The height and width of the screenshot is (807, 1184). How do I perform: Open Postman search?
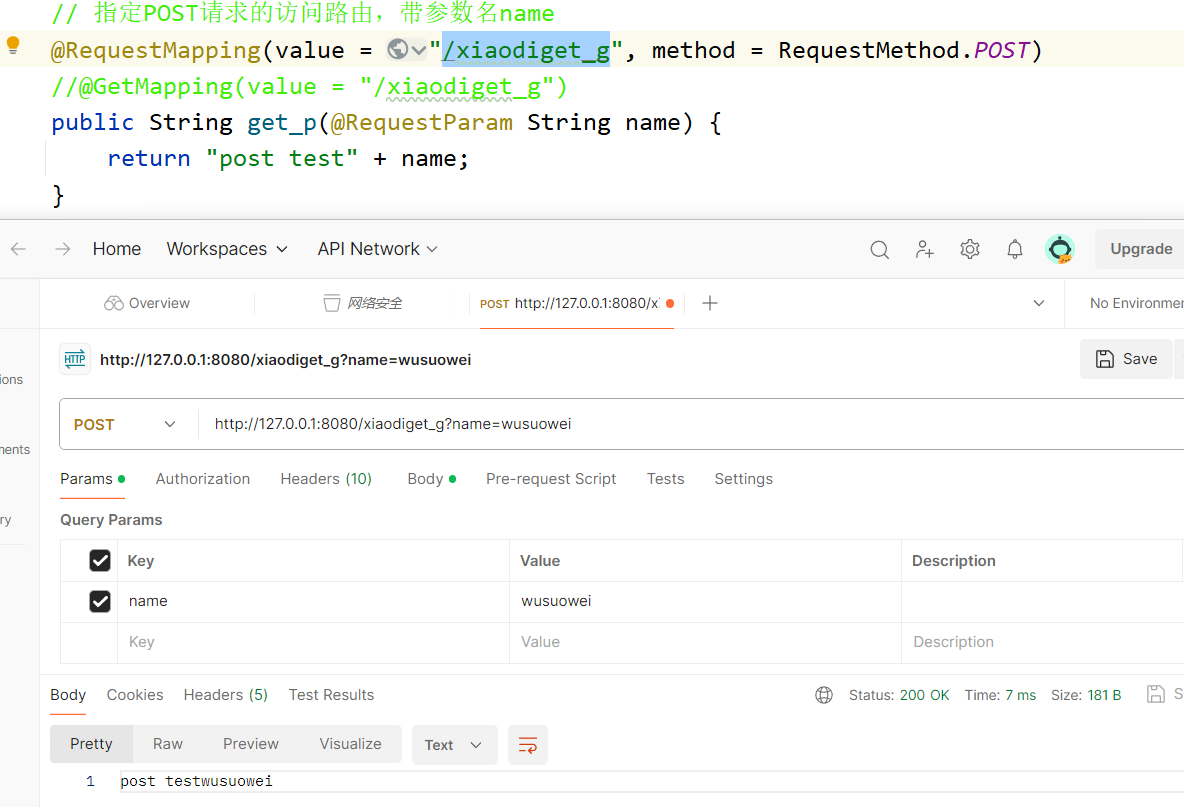879,249
